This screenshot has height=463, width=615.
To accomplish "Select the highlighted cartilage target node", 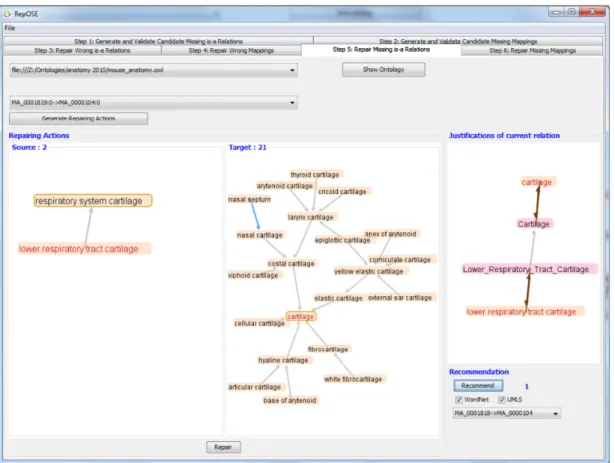I will 300,316.
